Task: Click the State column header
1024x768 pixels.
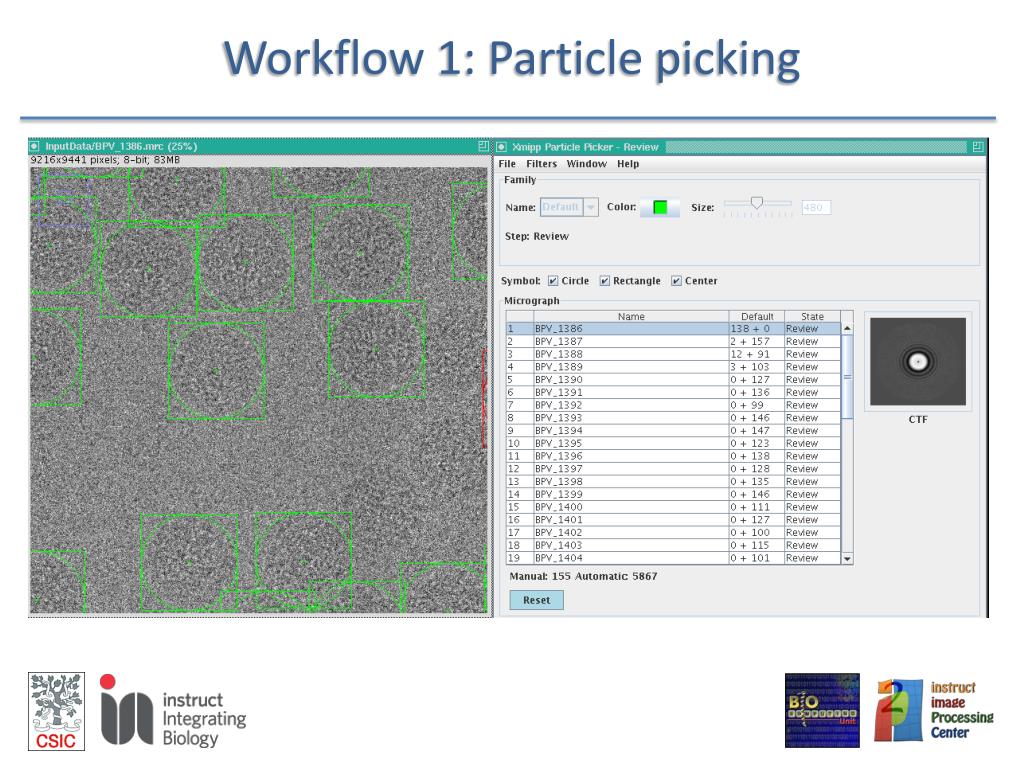Action: click(x=812, y=317)
